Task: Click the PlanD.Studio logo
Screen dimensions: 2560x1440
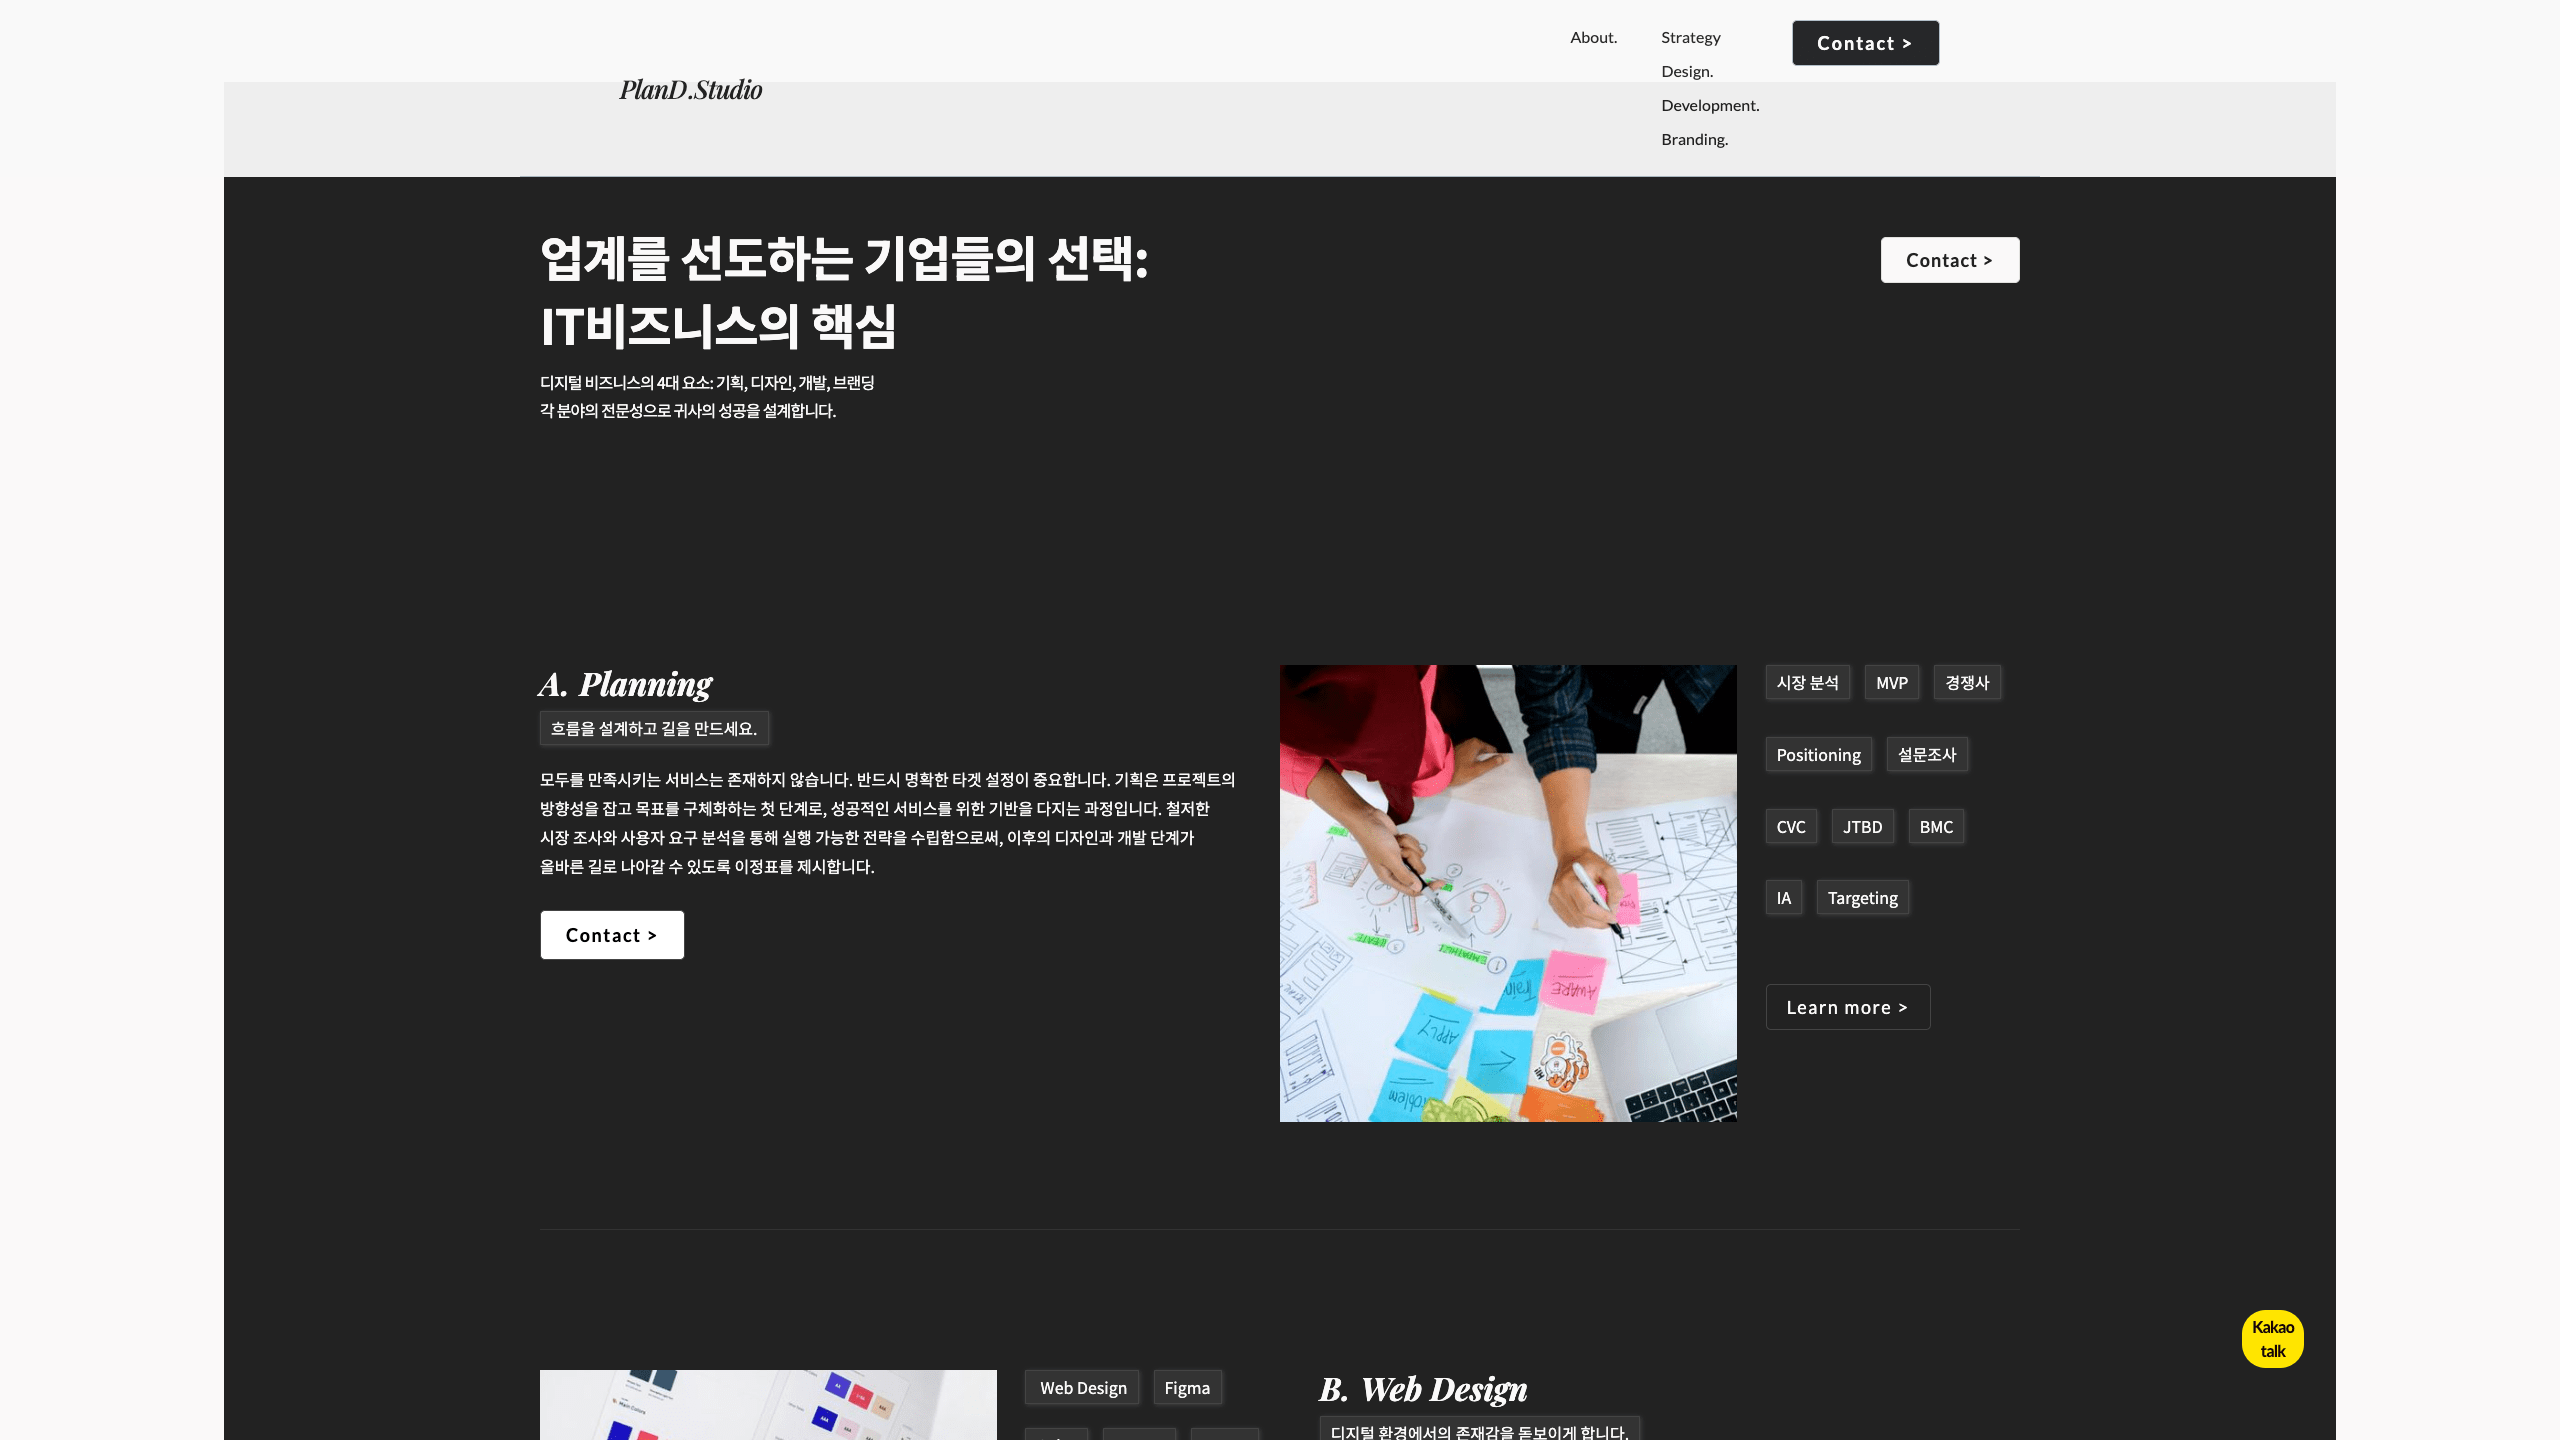Action: tap(690, 90)
